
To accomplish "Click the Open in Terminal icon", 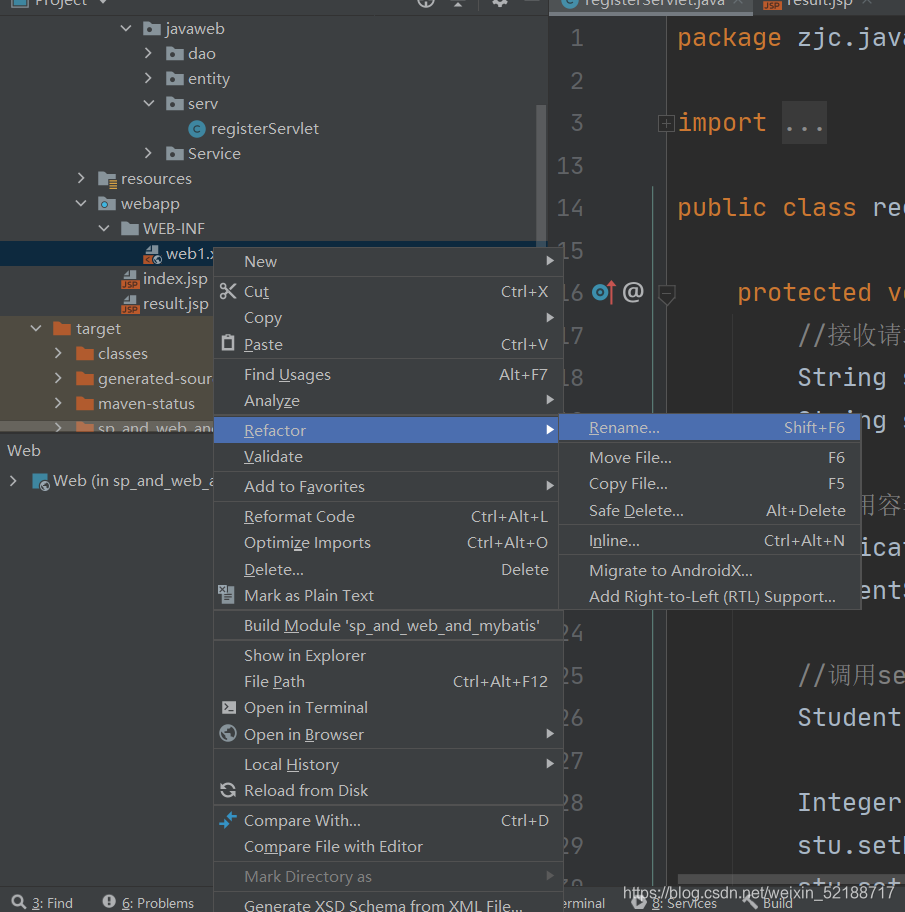I will click(x=229, y=707).
